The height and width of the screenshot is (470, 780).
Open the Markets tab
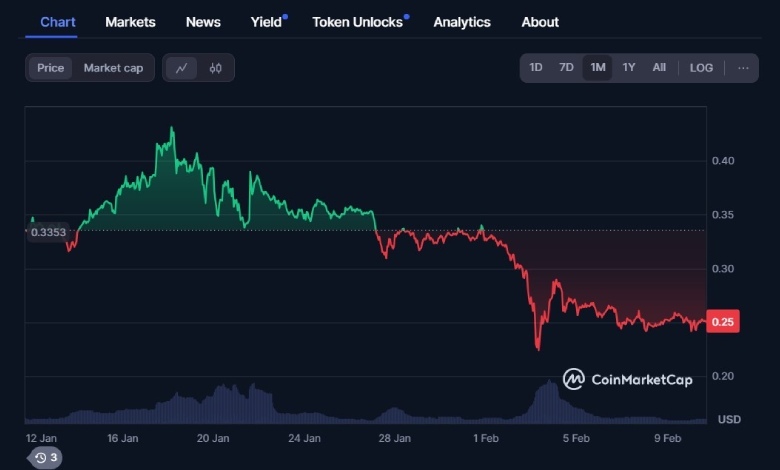130,22
